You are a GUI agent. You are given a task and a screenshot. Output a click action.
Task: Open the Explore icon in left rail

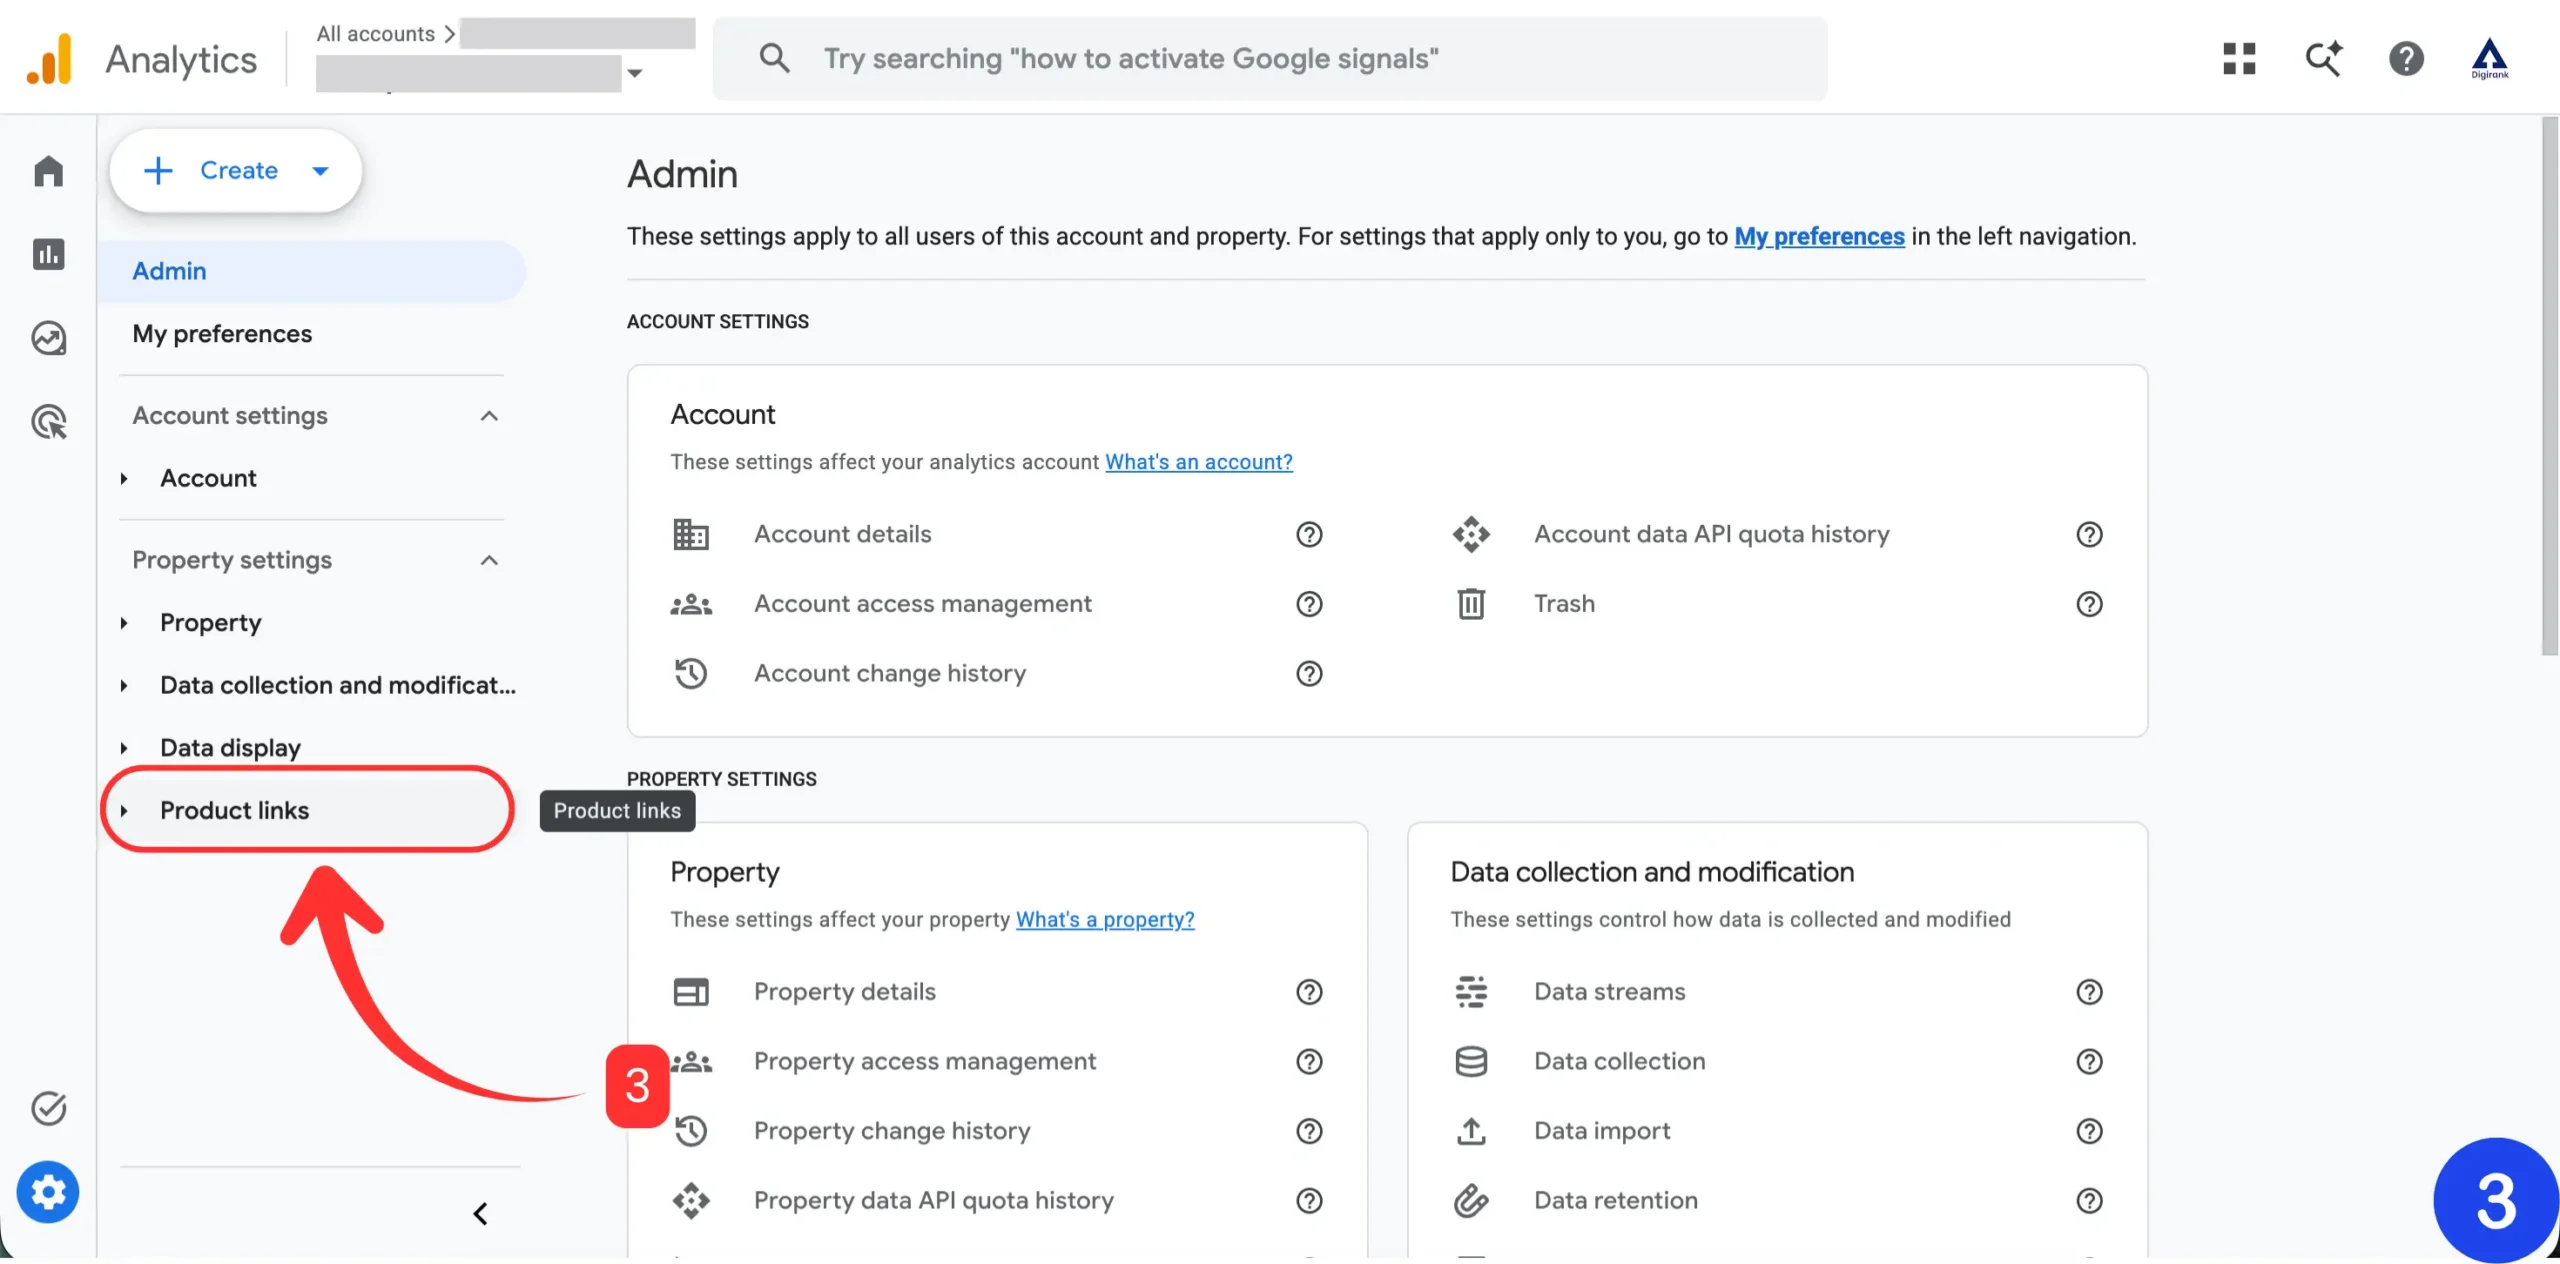click(x=48, y=338)
